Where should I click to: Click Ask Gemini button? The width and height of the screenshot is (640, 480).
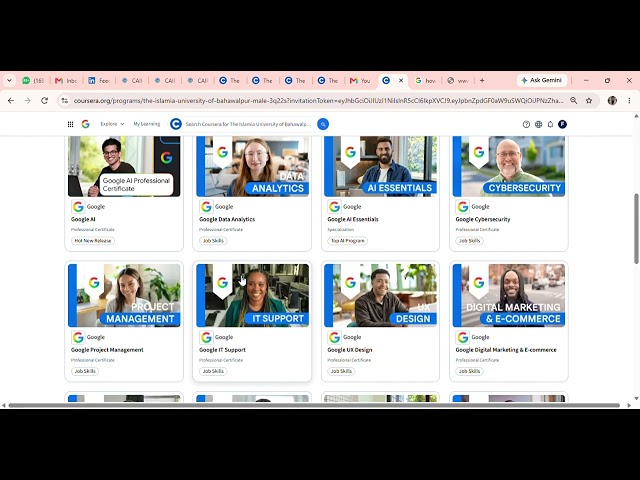point(542,80)
